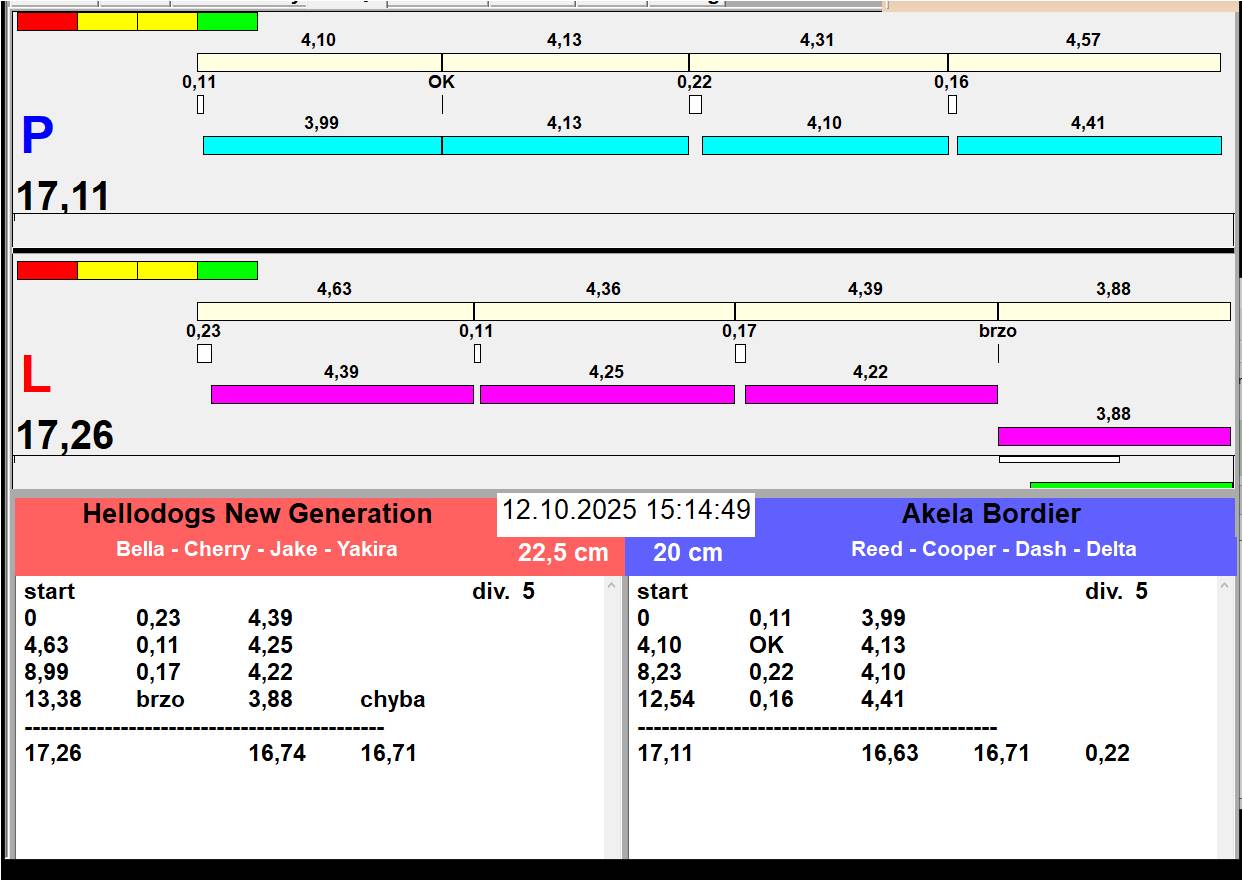Image resolution: width=1242 pixels, height=880 pixels.
Task: Click the changeover marker box under 0,16
Action: [x=952, y=104]
